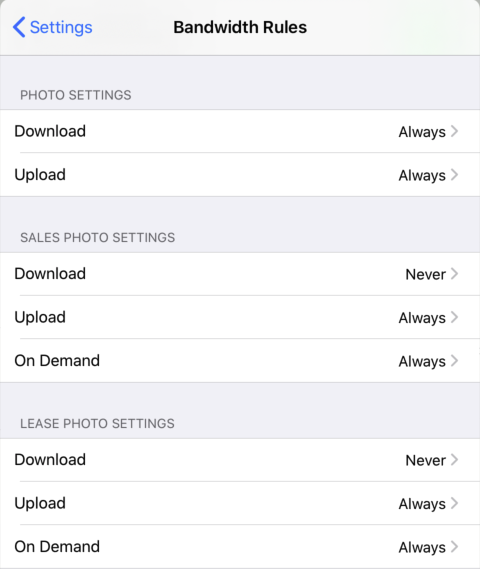Open Sales Photo On Demand row
The height and width of the screenshot is (569, 480).
tap(240, 361)
